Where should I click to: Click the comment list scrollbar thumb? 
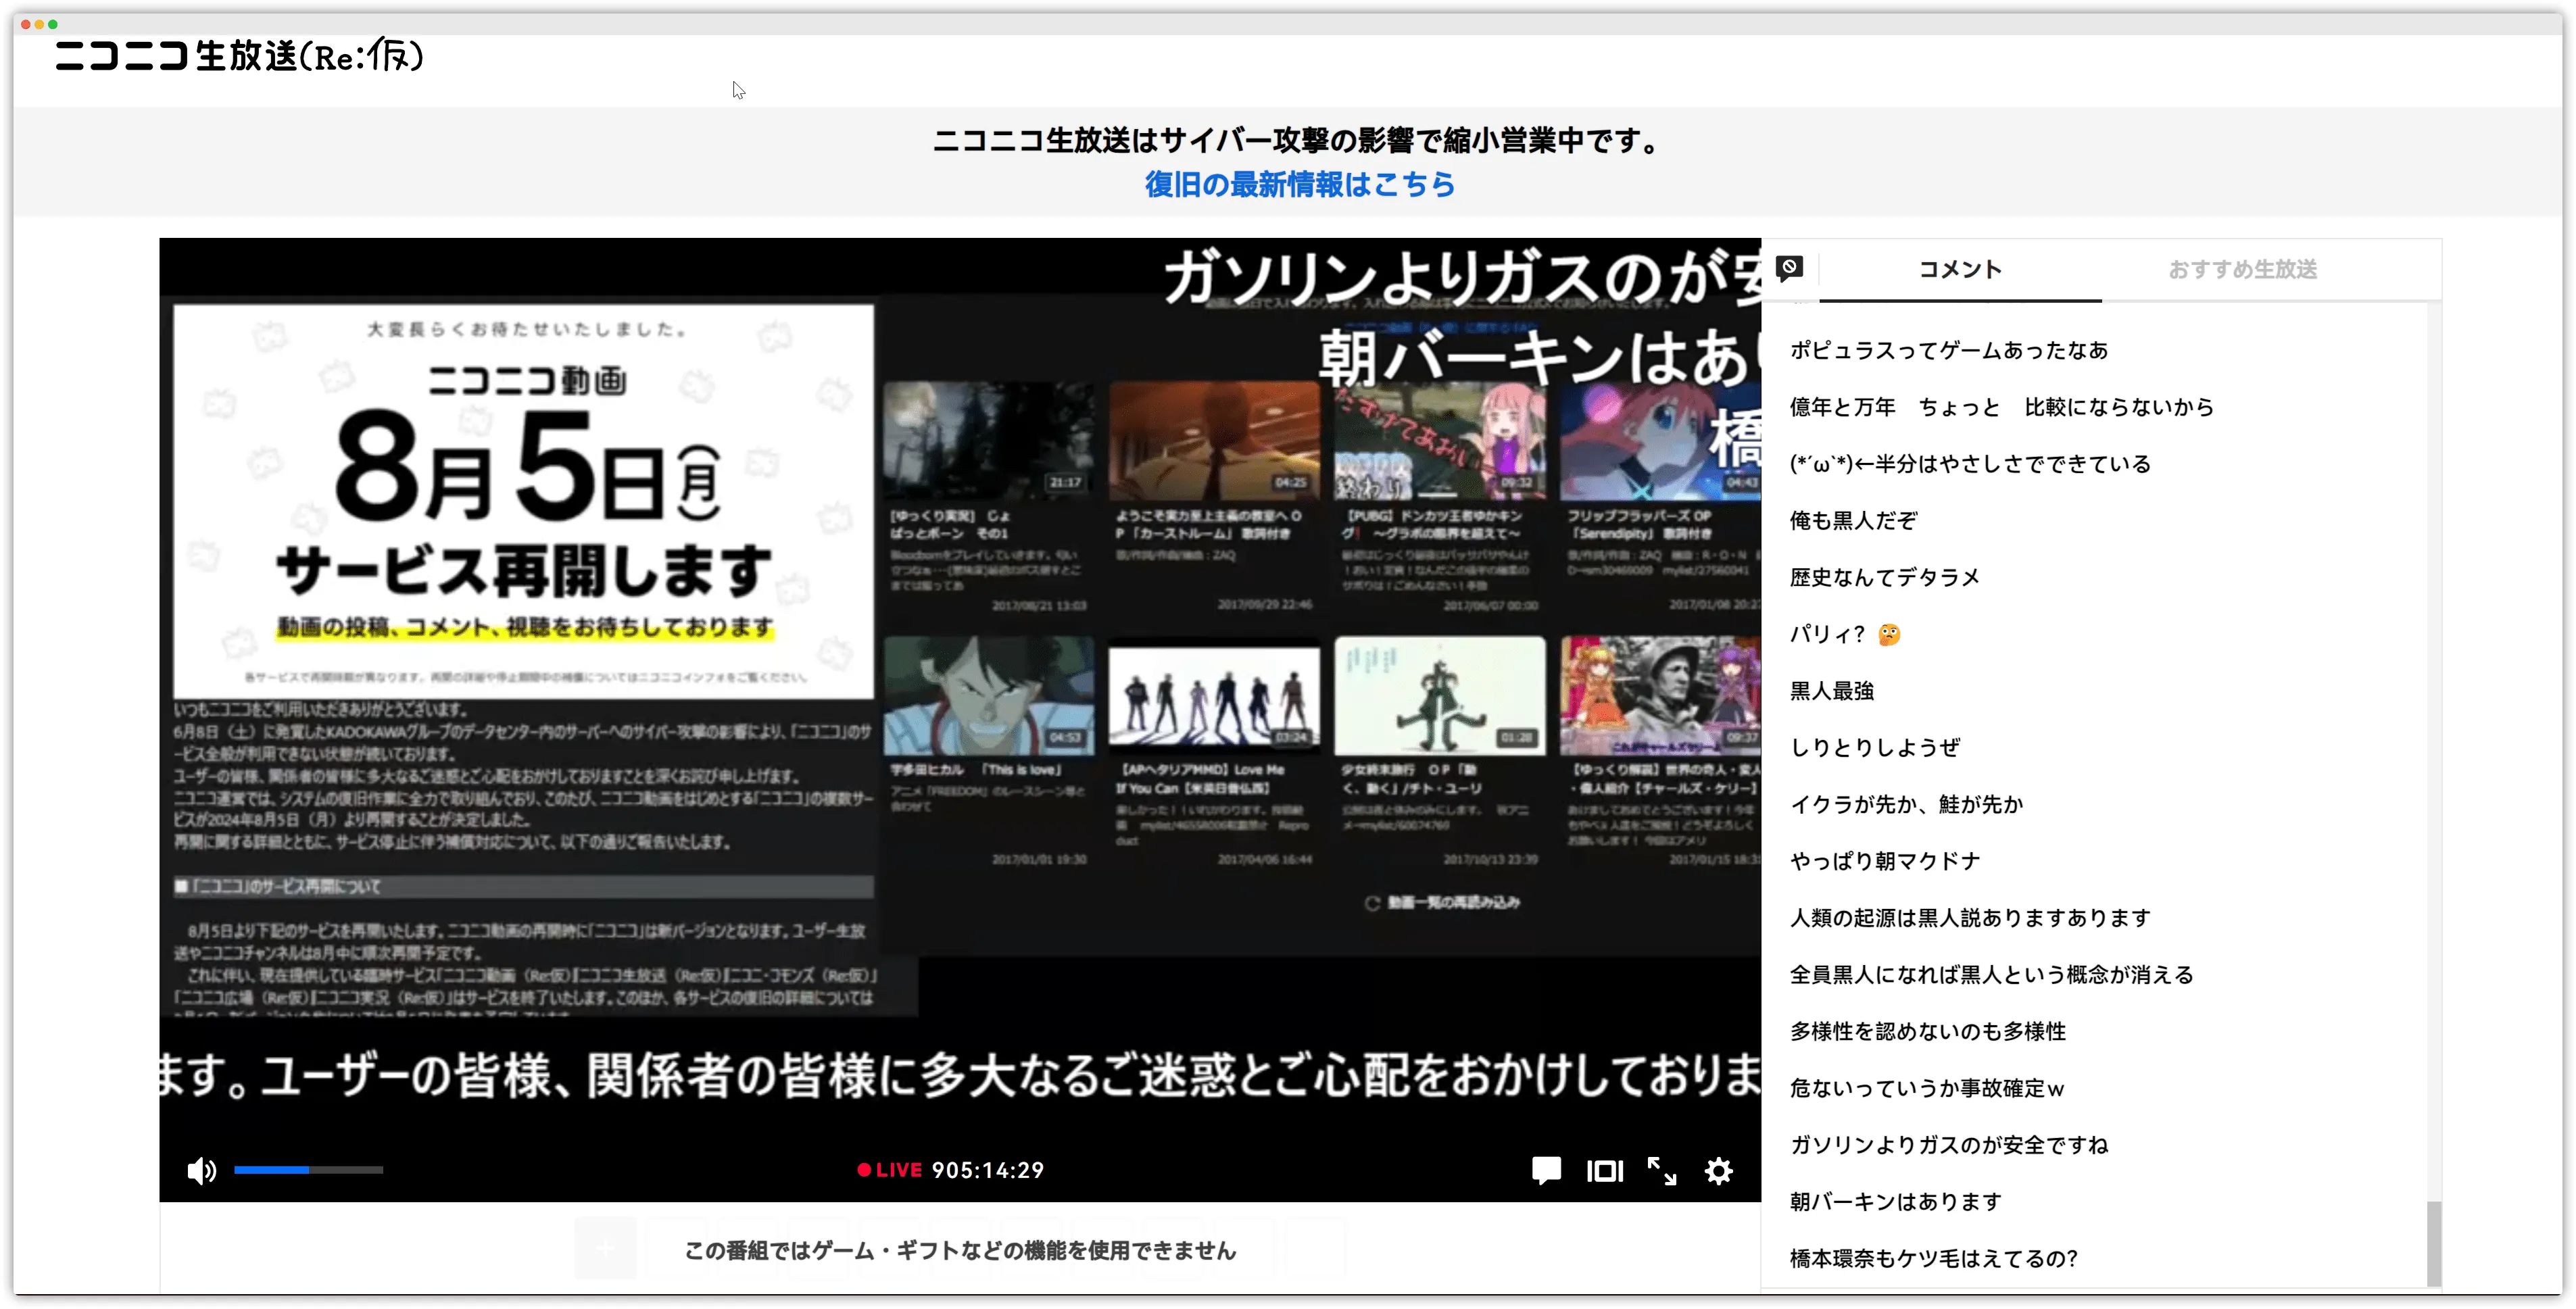click(x=2433, y=1244)
